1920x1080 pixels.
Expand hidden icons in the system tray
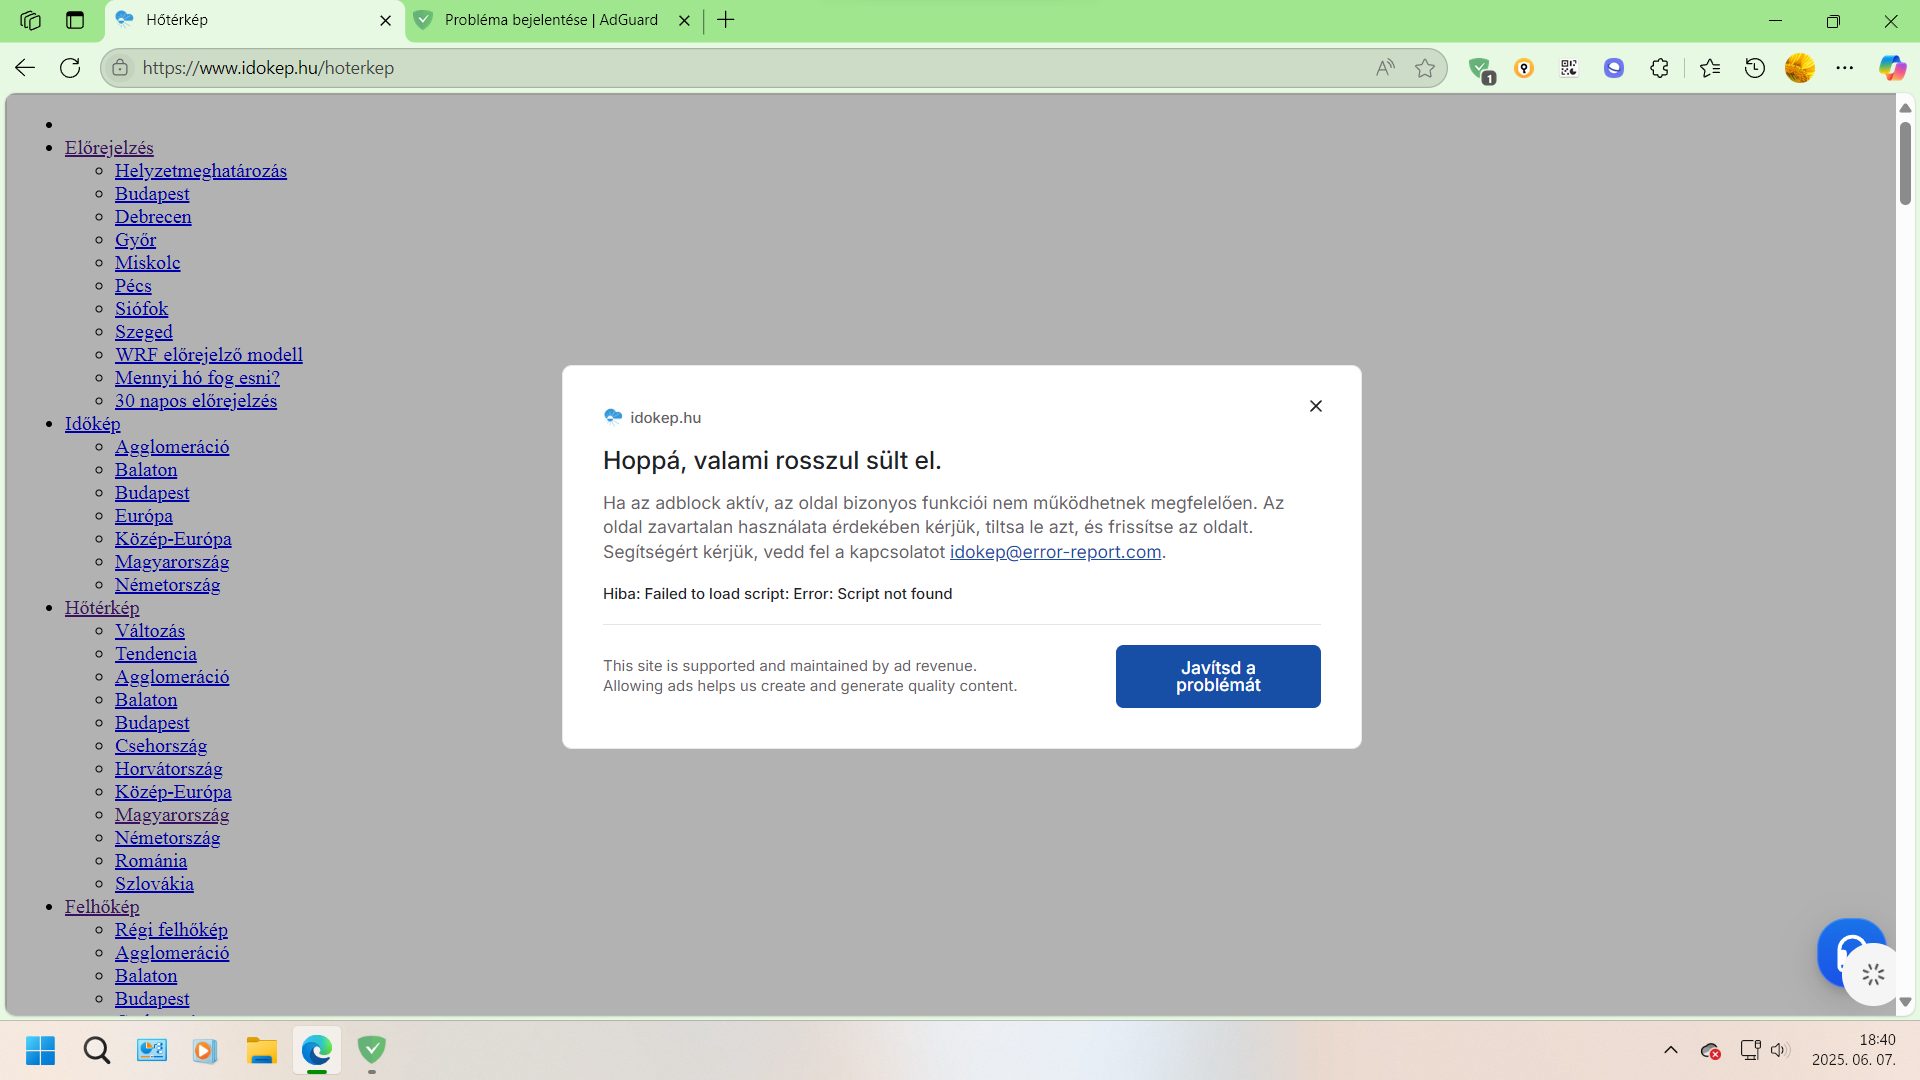pos(1671,1051)
